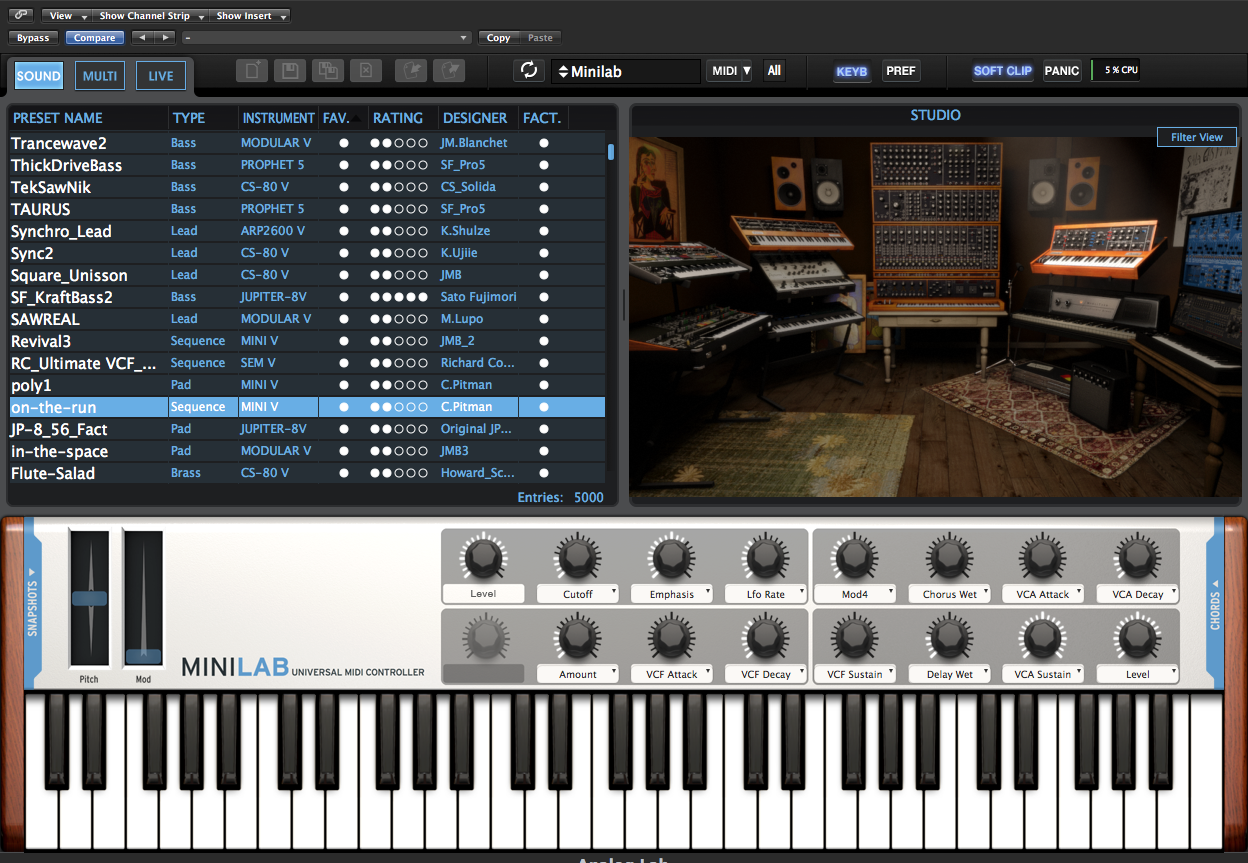Screen dimensions: 1248x863
Task: Click the Filter View button
Action: tap(1197, 137)
